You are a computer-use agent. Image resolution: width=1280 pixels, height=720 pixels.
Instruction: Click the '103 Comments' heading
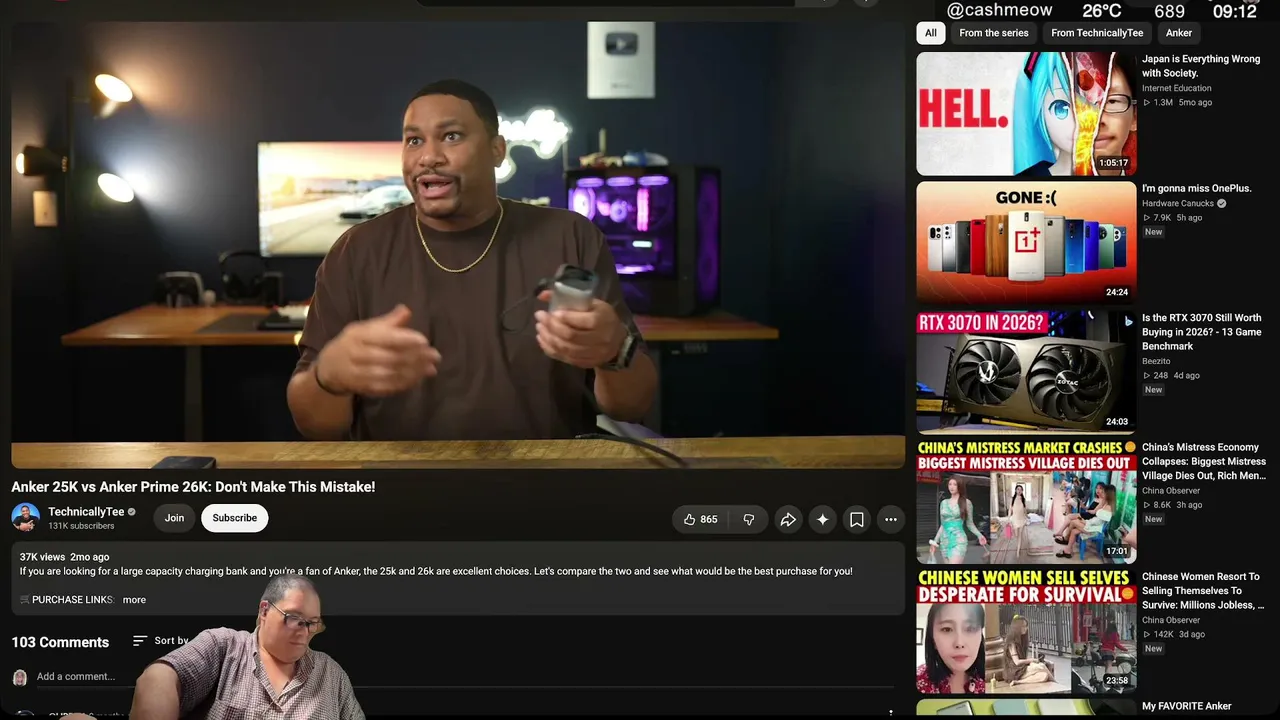60,642
